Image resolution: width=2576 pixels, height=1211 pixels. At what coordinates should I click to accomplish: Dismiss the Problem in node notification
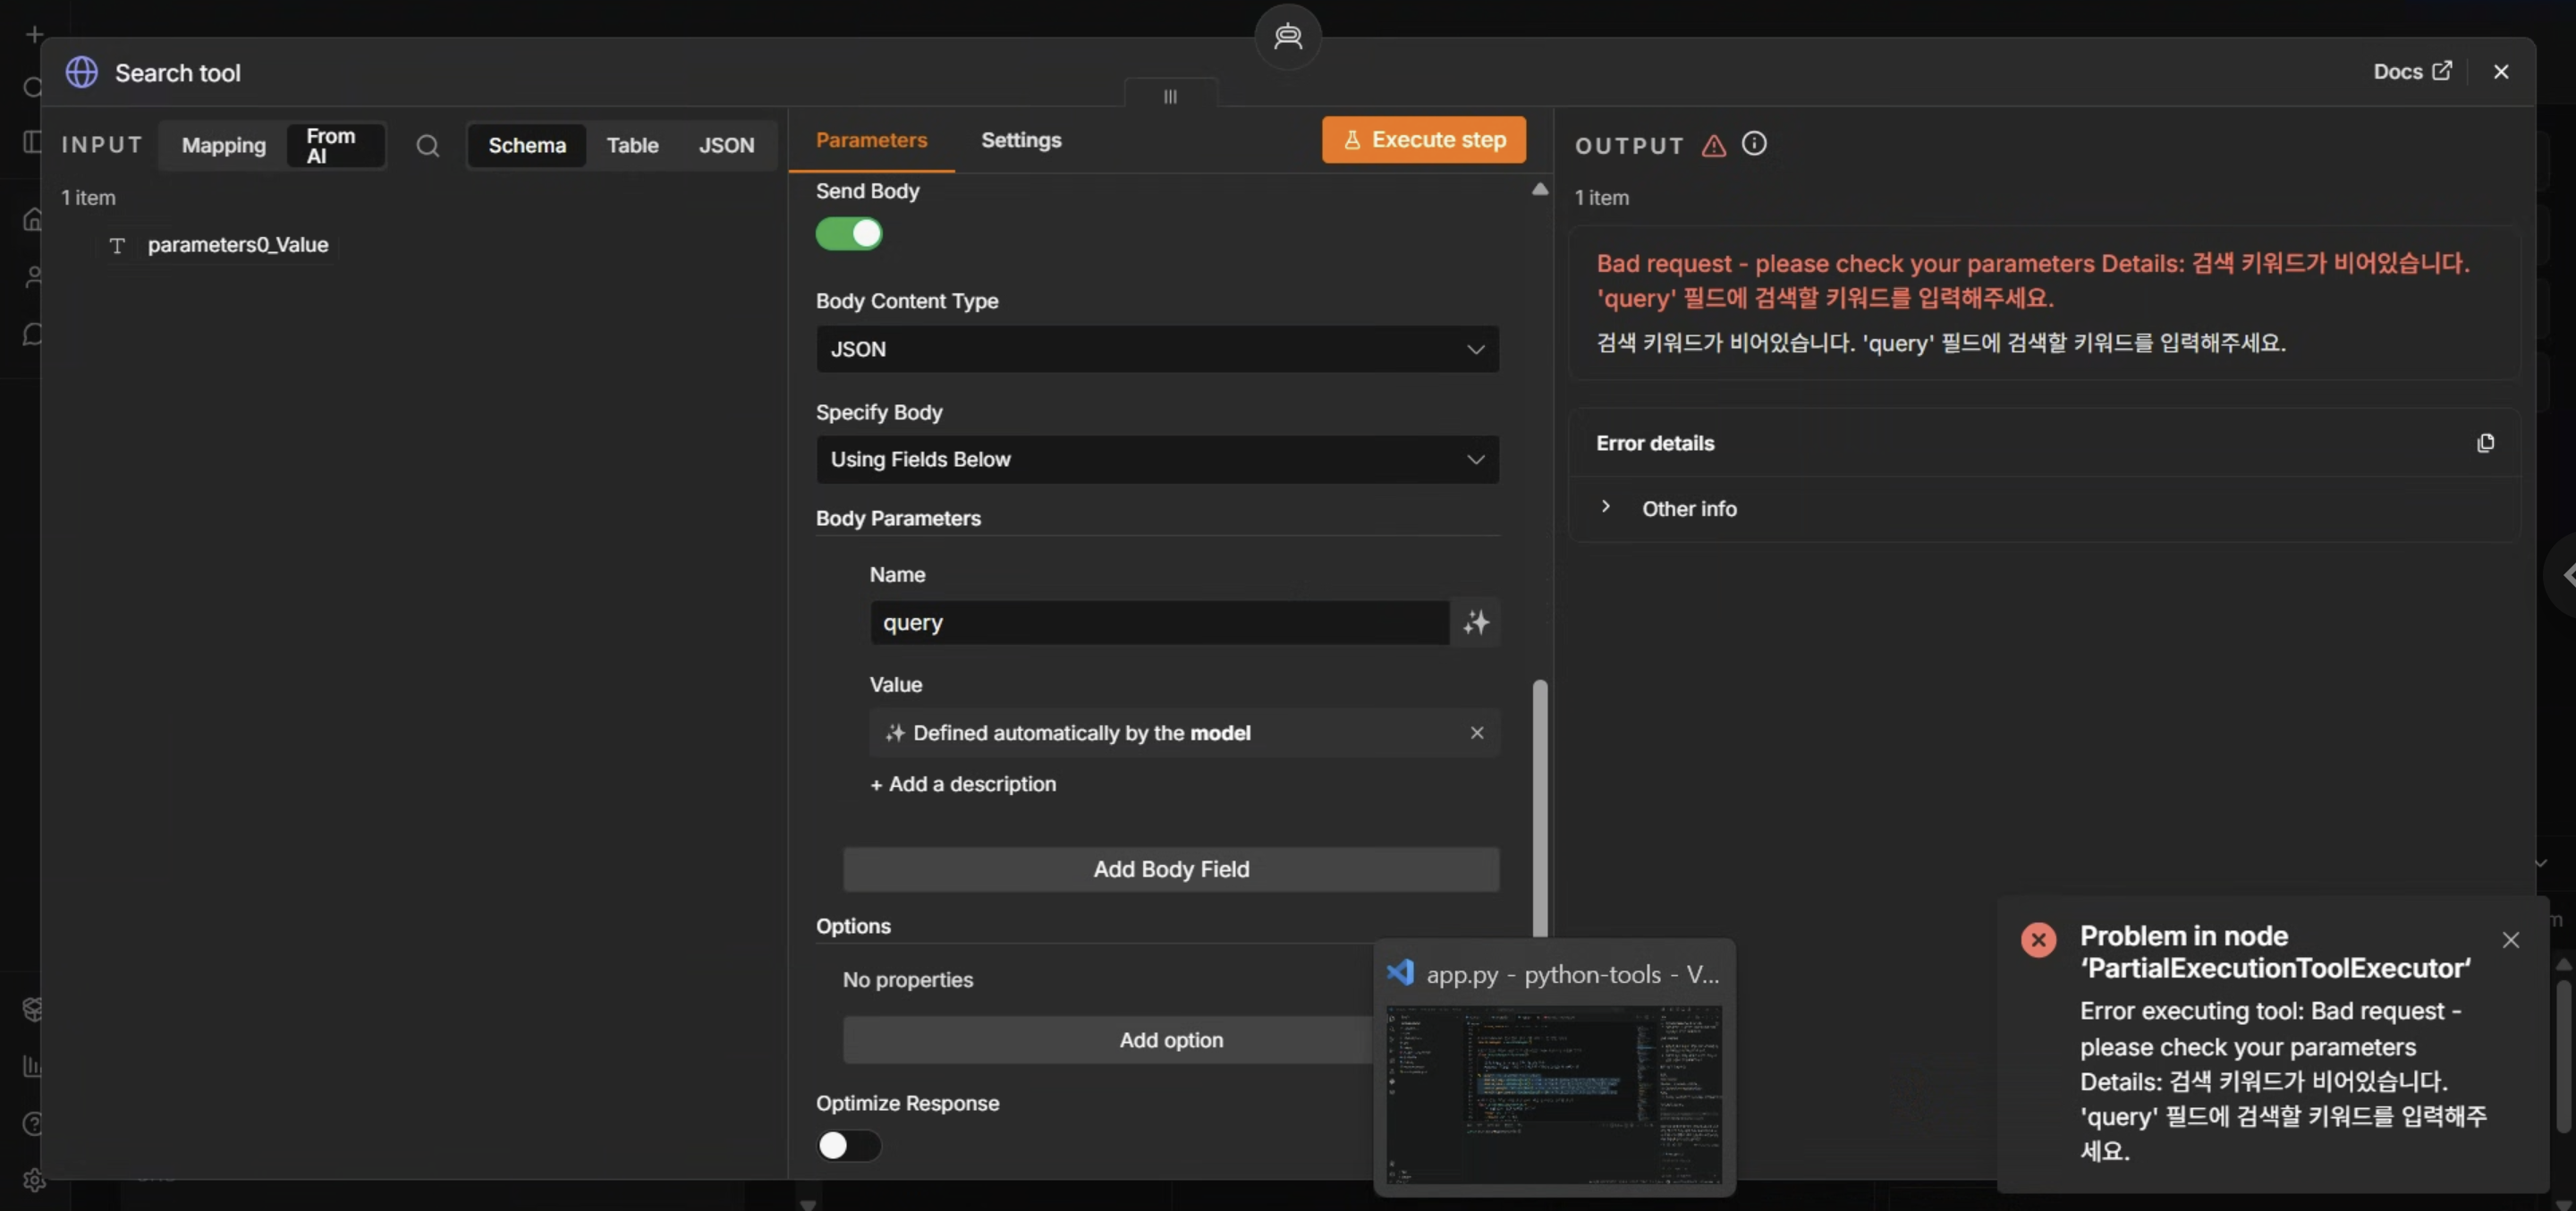pos(2510,940)
